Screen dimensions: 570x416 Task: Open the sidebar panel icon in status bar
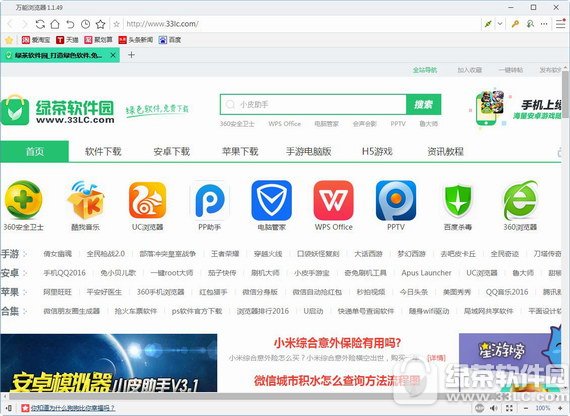[10, 408]
